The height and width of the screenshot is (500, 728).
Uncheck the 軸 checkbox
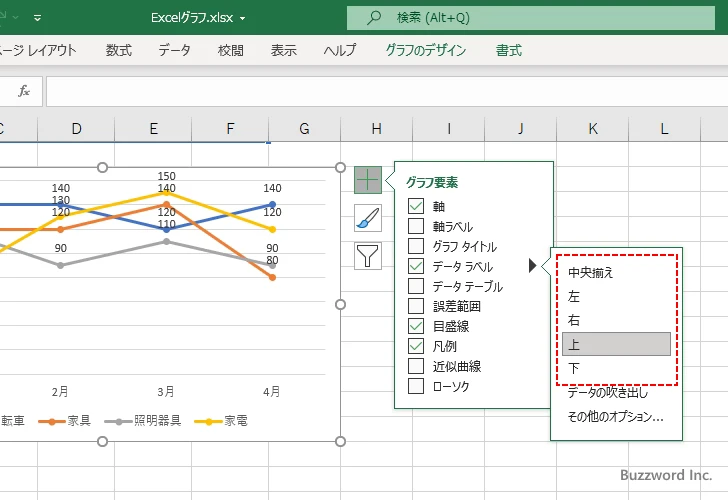pos(416,206)
